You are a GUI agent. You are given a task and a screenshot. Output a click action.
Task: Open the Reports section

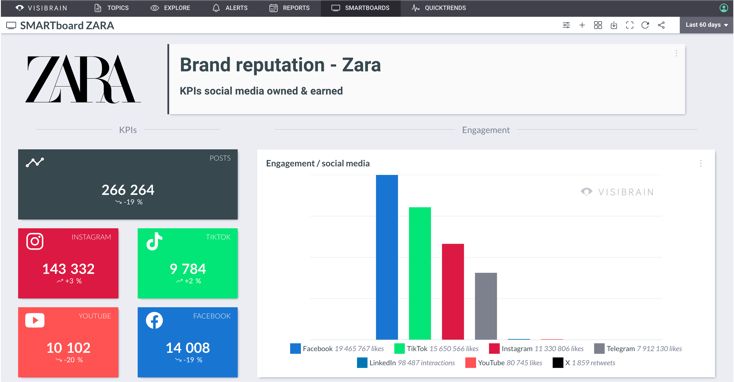coord(289,8)
